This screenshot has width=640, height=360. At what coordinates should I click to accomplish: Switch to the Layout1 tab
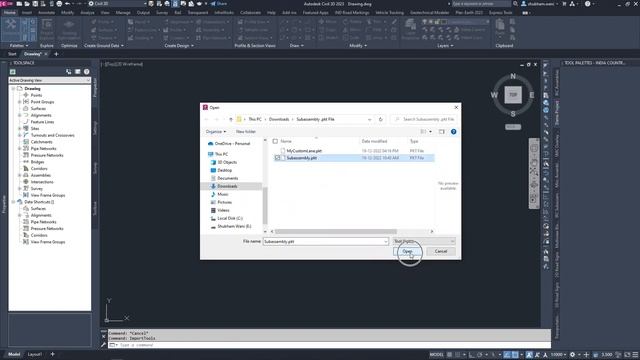(35, 354)
